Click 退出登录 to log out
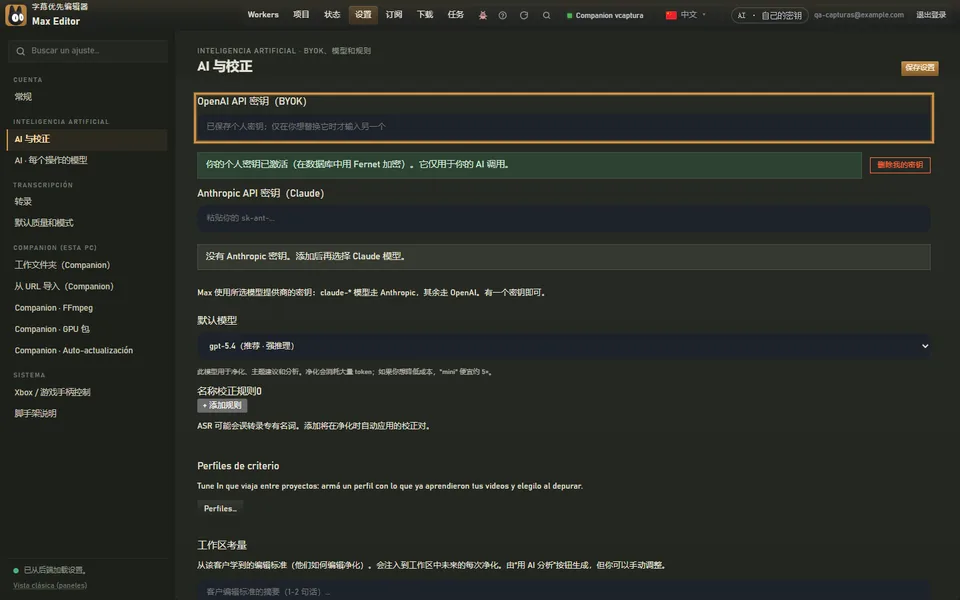 coord(931,15)
